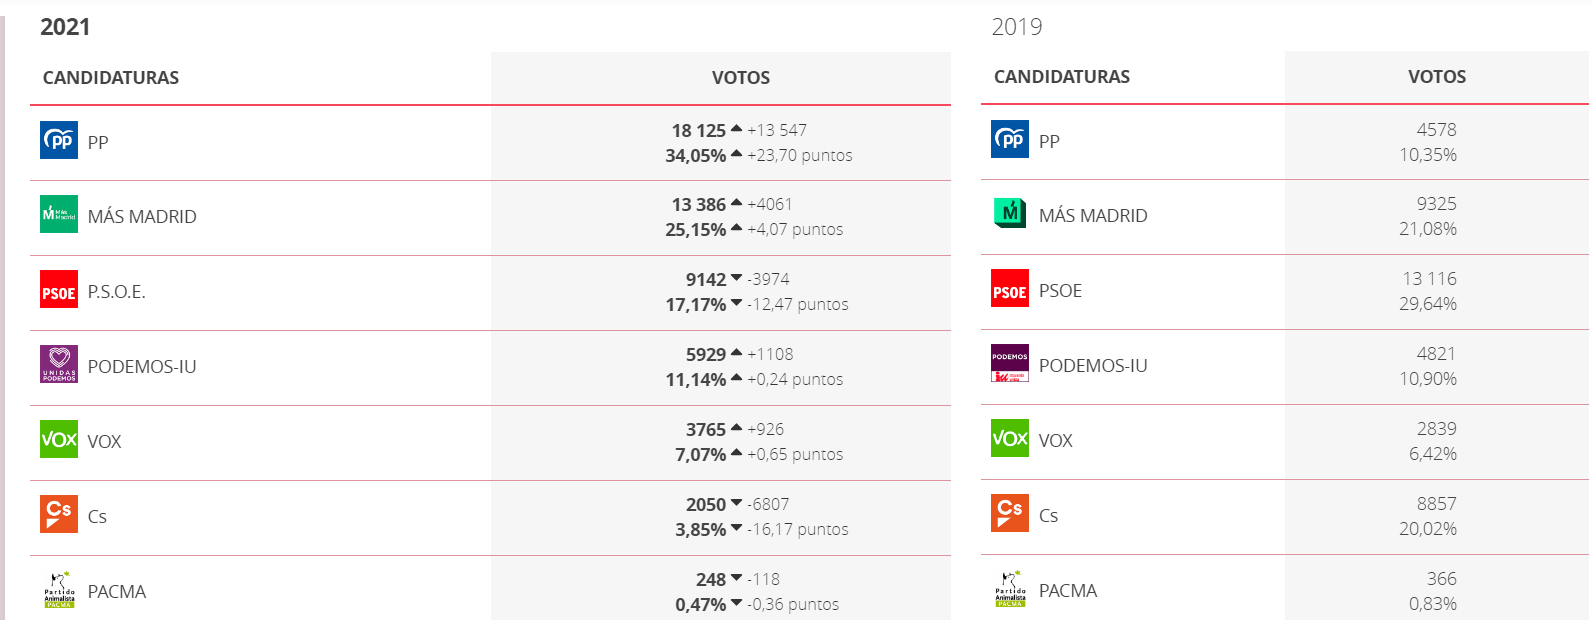Click the PSOE row votes 13 116 in 2019

pos(1429,279)
